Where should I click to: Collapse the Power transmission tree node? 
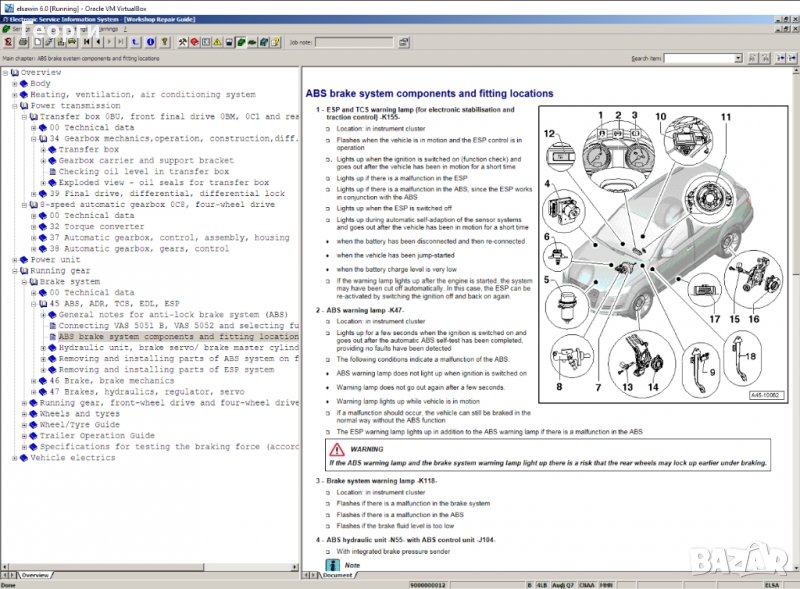pos(15,106)
